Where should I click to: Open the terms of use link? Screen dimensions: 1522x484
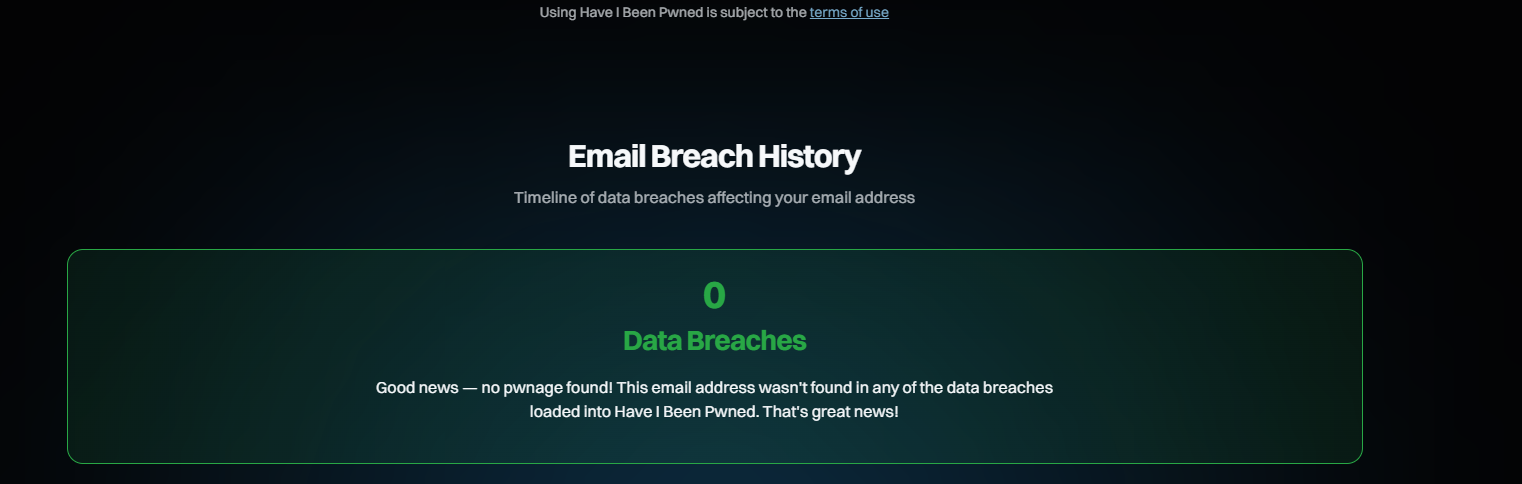(849, 13)
